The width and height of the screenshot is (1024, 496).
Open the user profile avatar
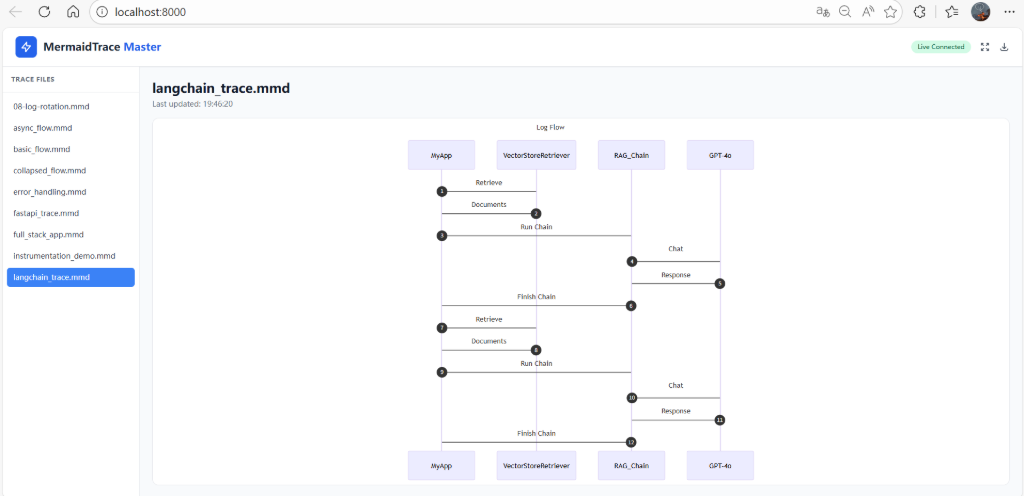point(980,12)
